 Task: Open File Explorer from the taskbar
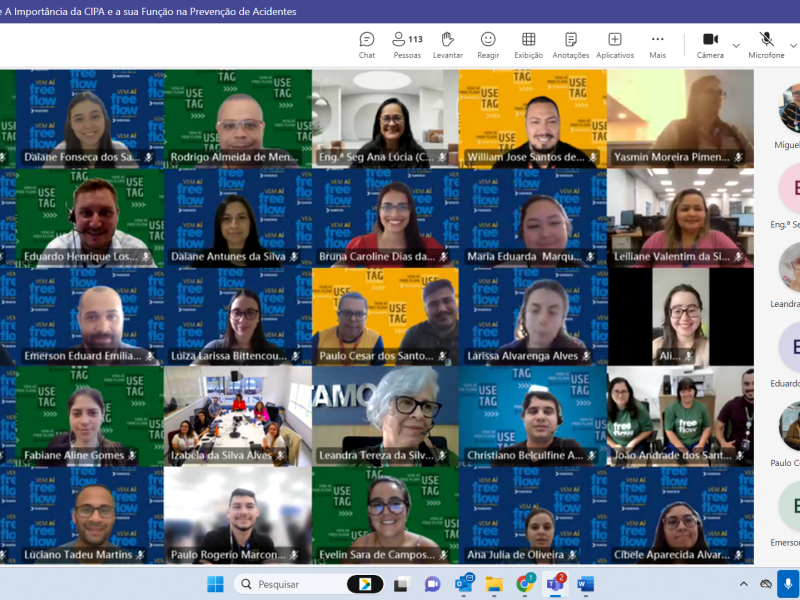point(494,584)
